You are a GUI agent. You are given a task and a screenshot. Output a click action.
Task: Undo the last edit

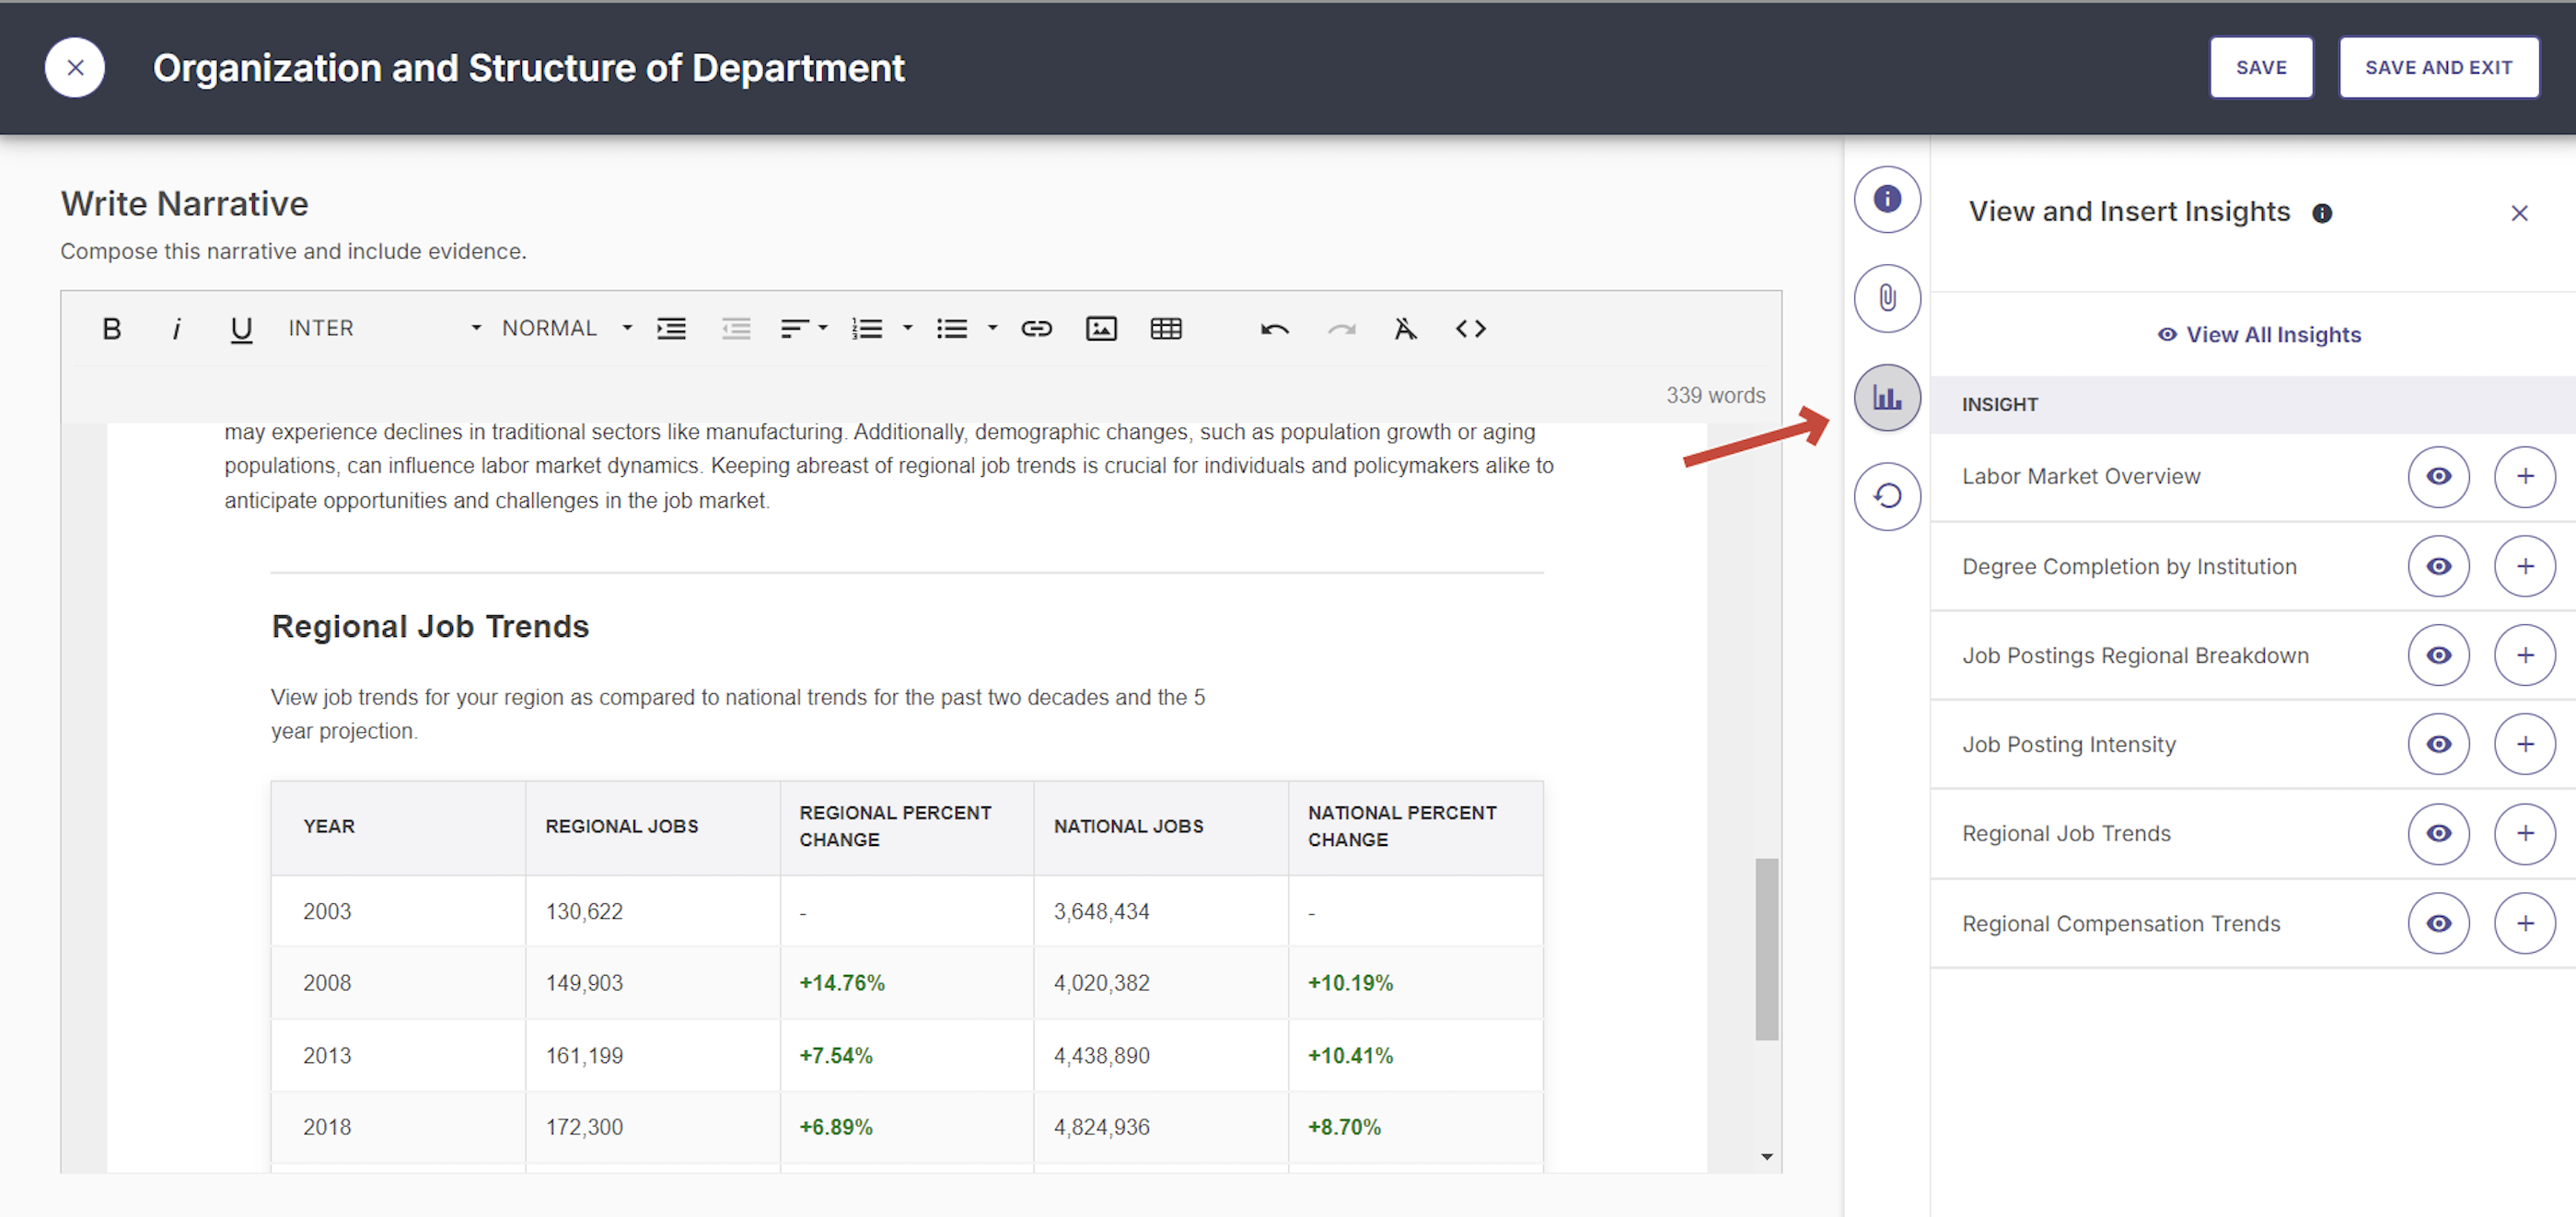coord(1275,328)
